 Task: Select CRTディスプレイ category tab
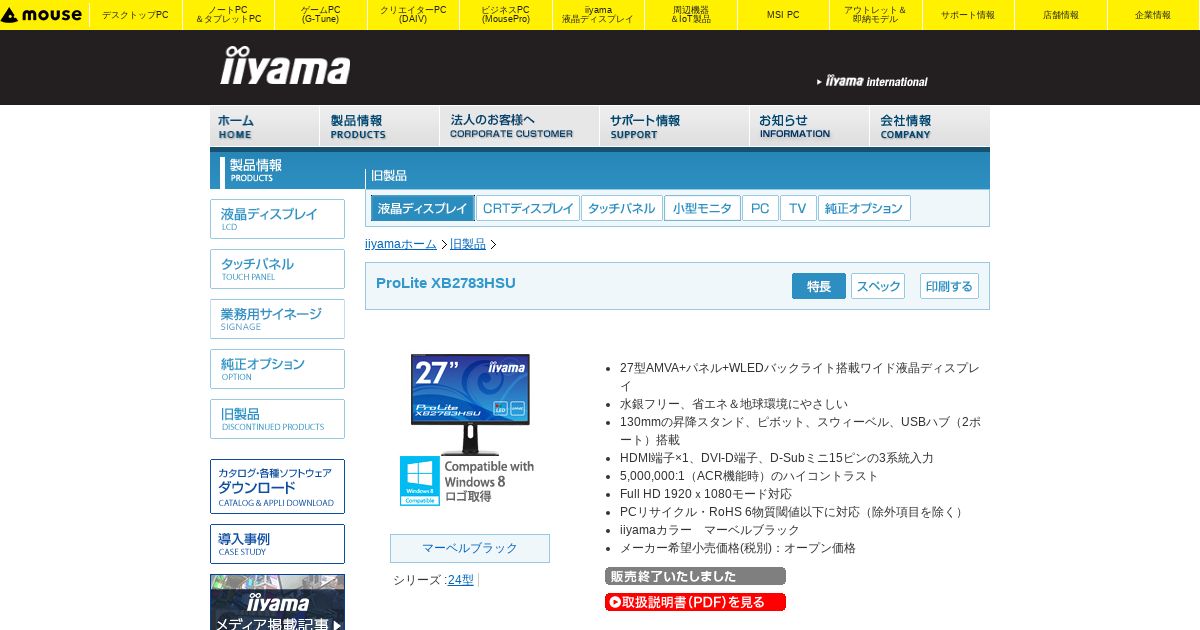(528, 208)
